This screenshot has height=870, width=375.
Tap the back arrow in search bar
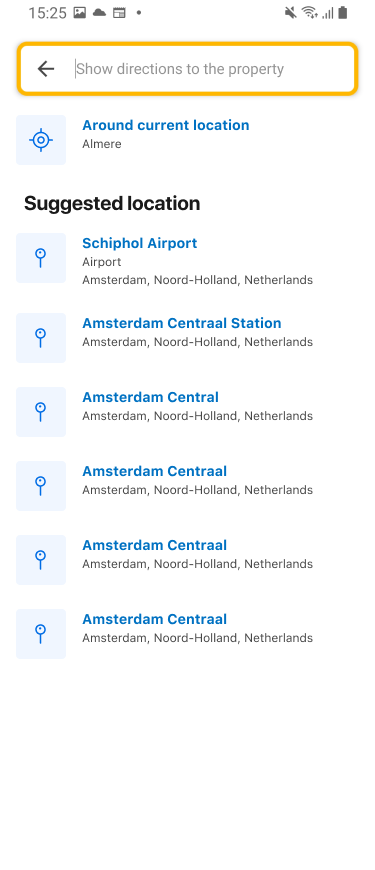pyautogui.click(x=46, y=69)
